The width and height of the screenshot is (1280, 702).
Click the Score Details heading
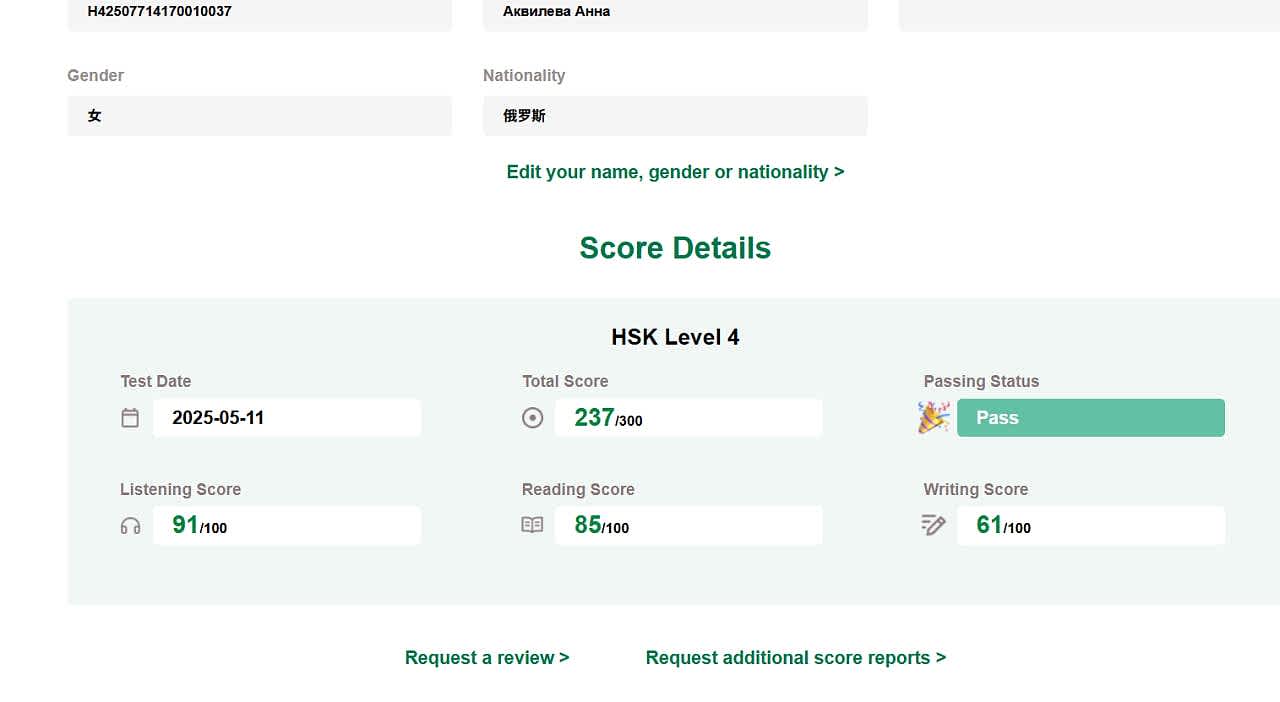click(x=675, y=248)
